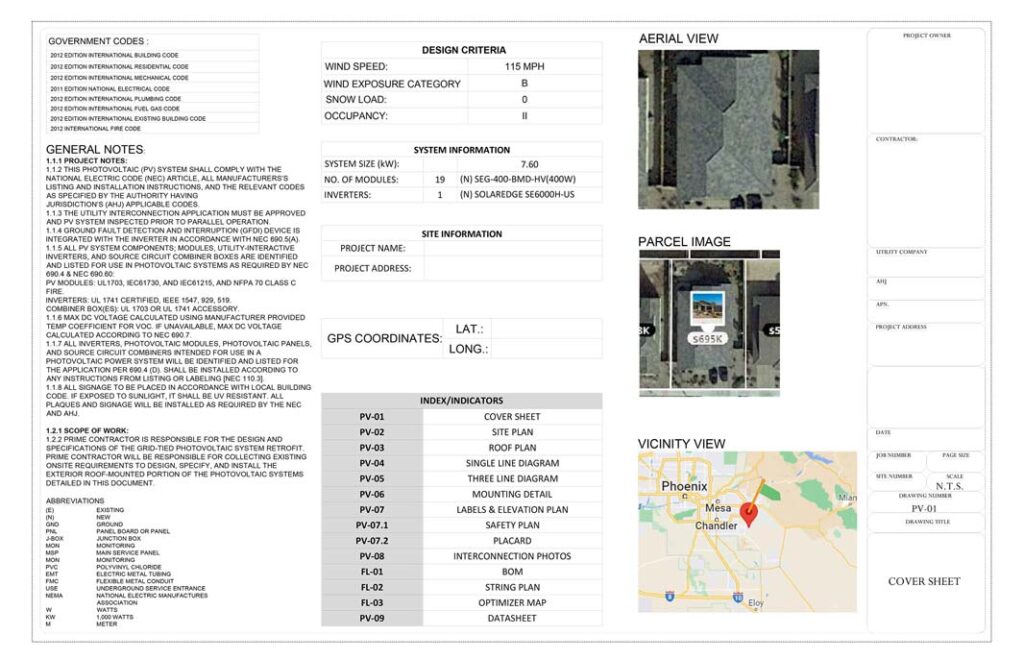Select the Interstate 10 shield near Eloy
Image resolution: width=1024 pixels, height=659 pixels.
tap(737, 596)
